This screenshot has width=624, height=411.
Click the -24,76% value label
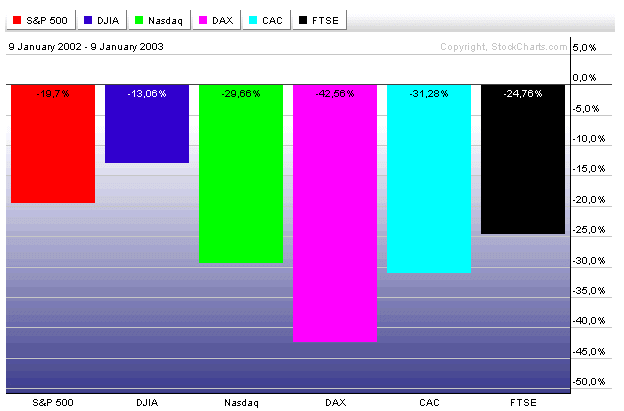click(x=523, y=93)
